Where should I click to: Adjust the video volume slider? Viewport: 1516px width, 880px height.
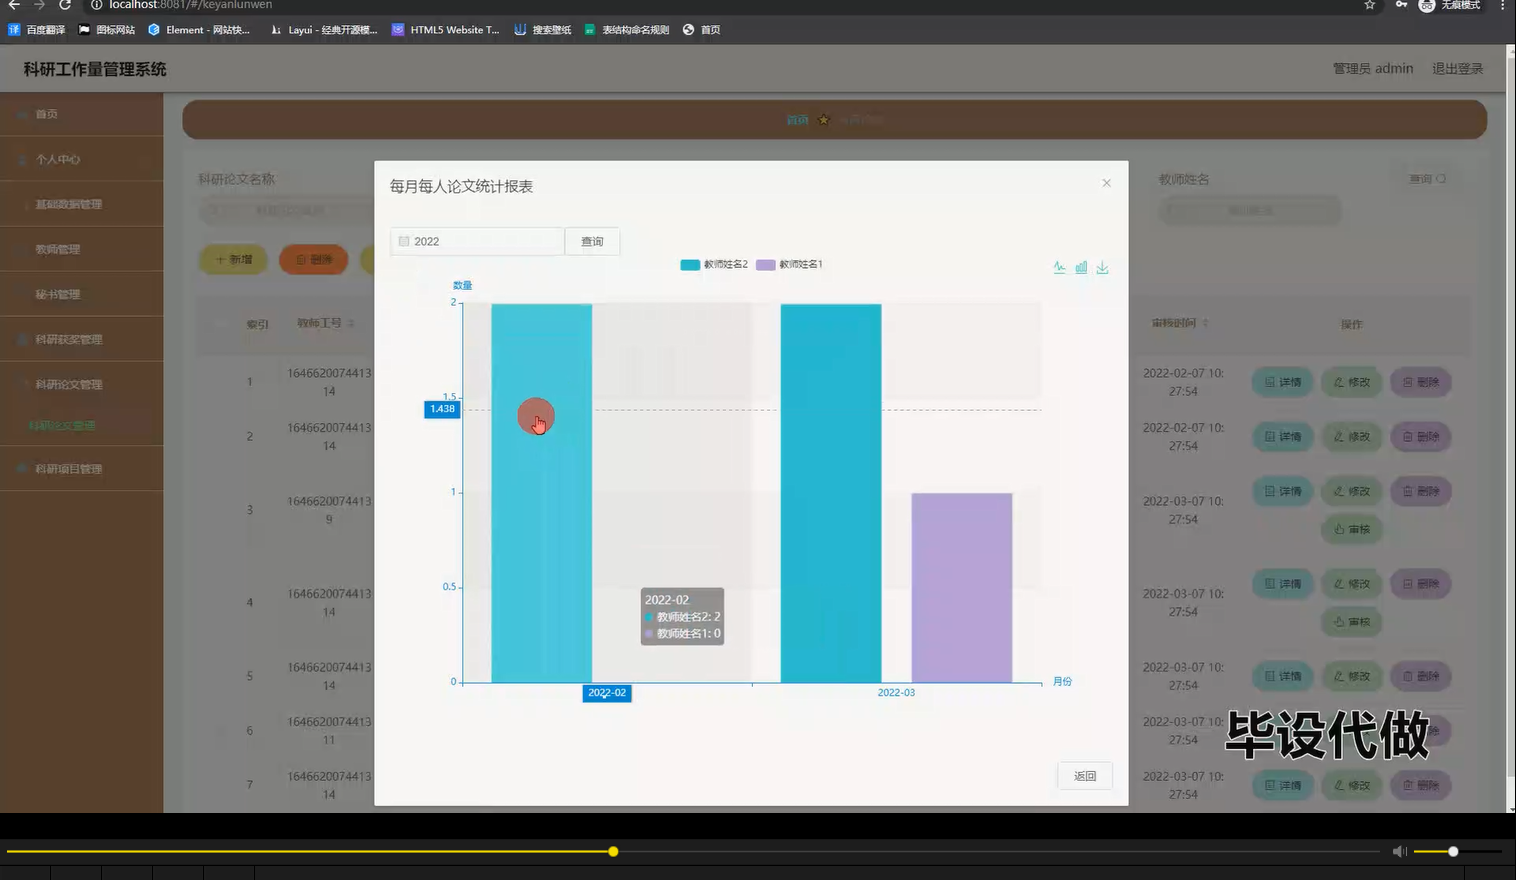1457,852
